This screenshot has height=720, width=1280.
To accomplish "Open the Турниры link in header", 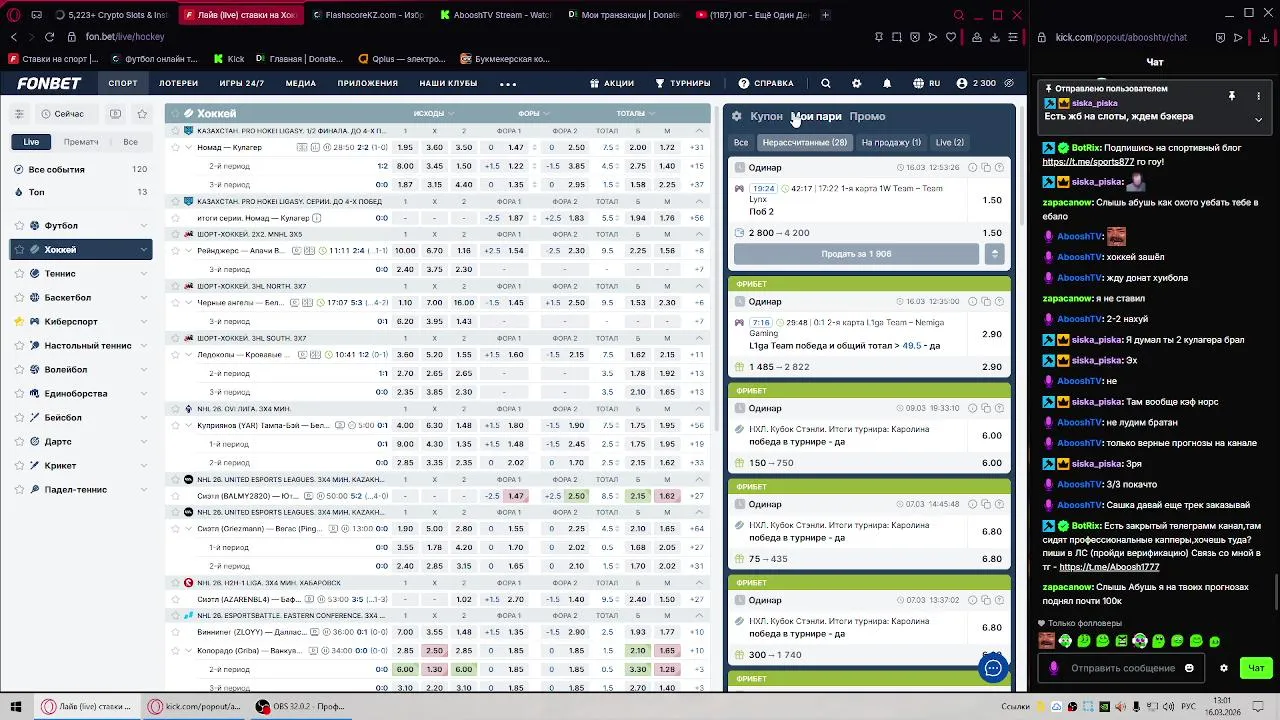I will [682, 83].
